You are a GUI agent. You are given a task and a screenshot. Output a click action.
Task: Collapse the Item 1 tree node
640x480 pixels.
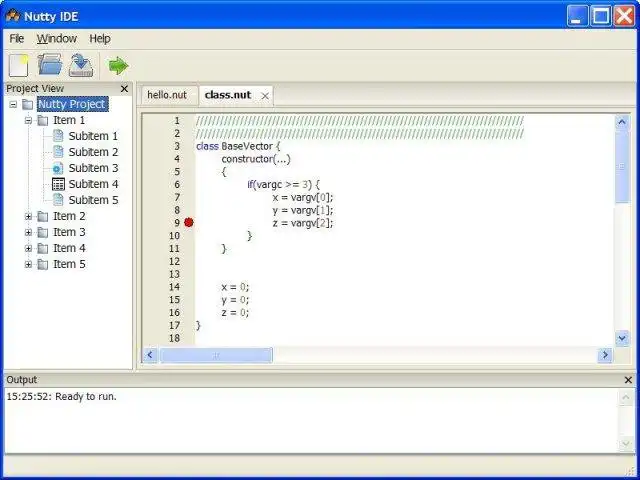pos(28,120)
